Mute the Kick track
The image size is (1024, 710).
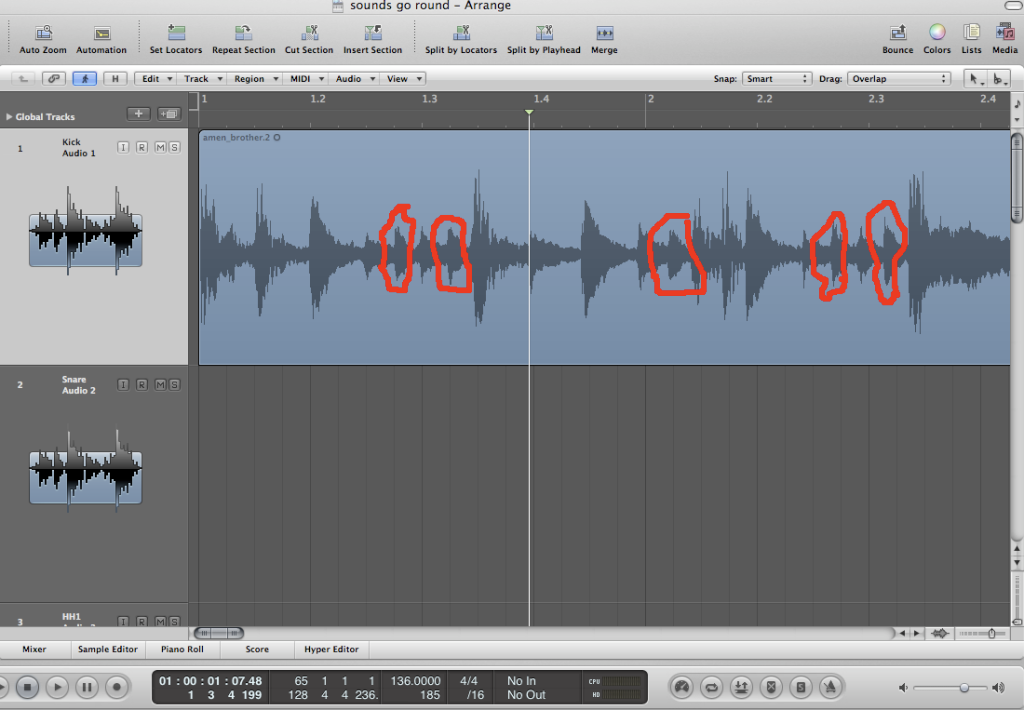pyautogui.click(x=159, y=148)
